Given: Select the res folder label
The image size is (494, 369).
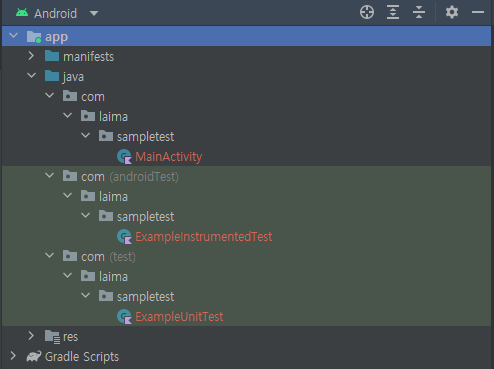Looking at the screenshot, I should tap(70, 337).
